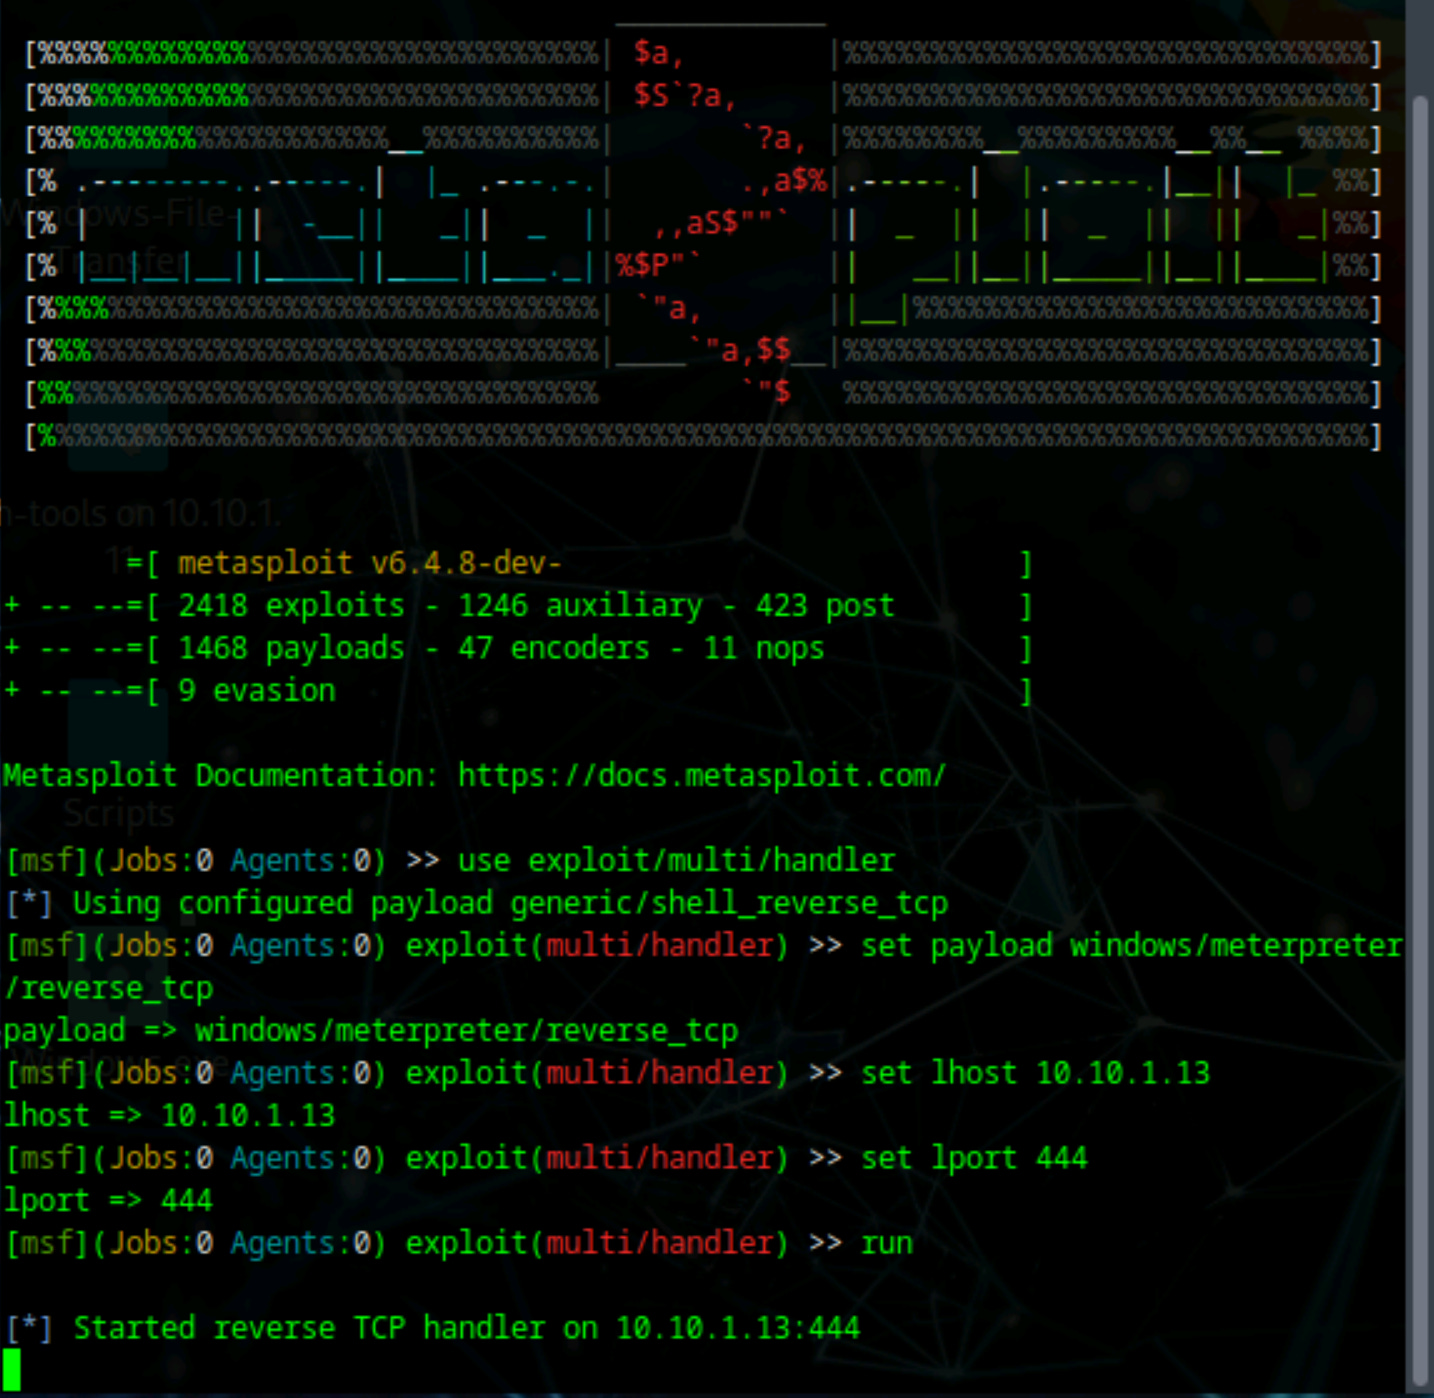Click the '1246 auxiliary' text
Screen dimensions: 1434x1398
click(x=580, y=605)
